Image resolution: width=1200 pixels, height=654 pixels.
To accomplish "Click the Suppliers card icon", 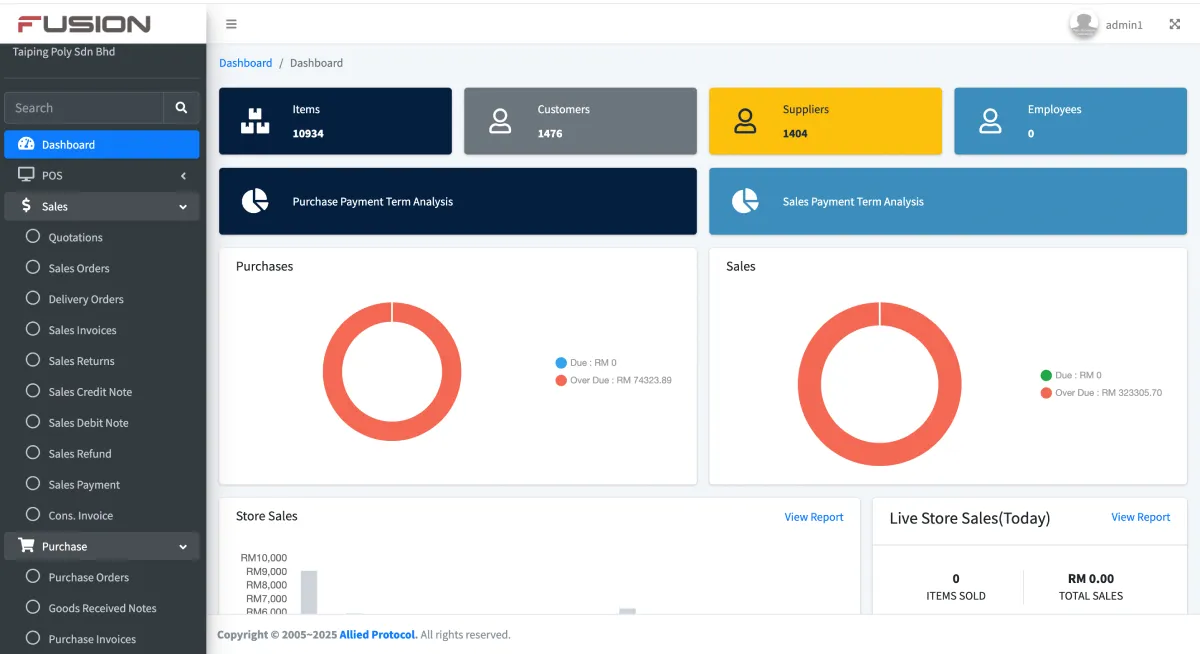I will pos(744,121).
